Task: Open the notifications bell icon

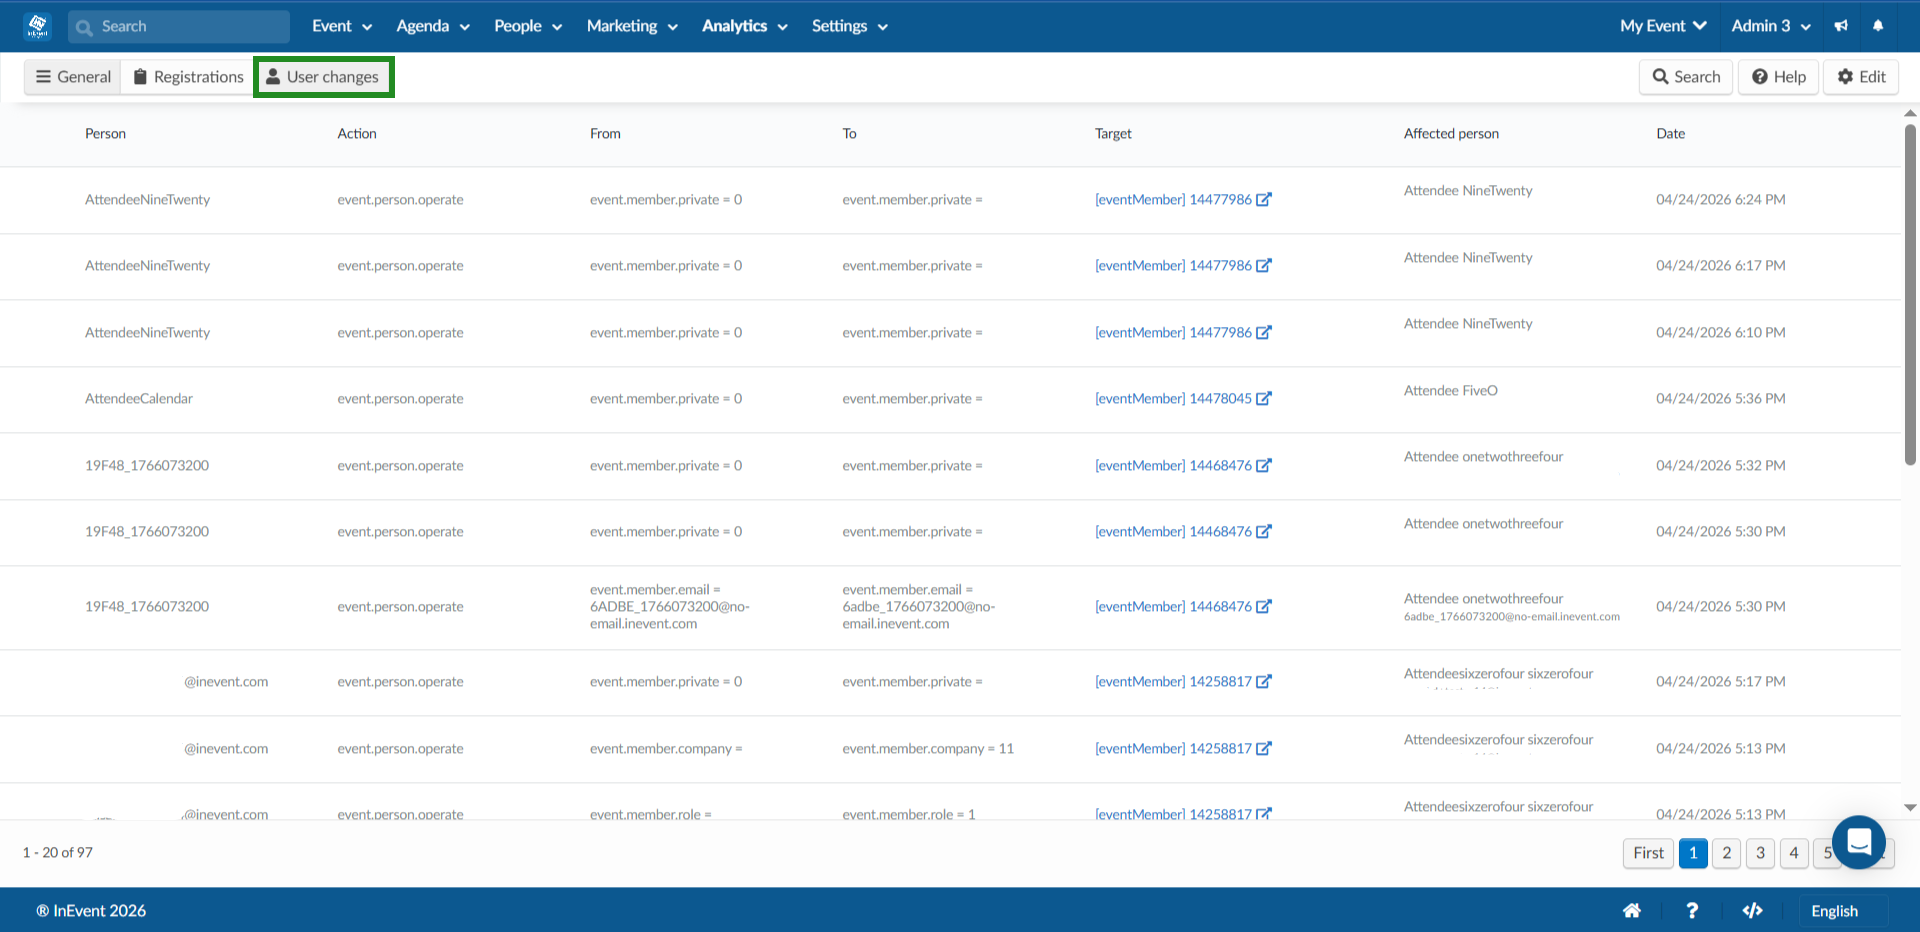Action: (x=1878, y=26)
